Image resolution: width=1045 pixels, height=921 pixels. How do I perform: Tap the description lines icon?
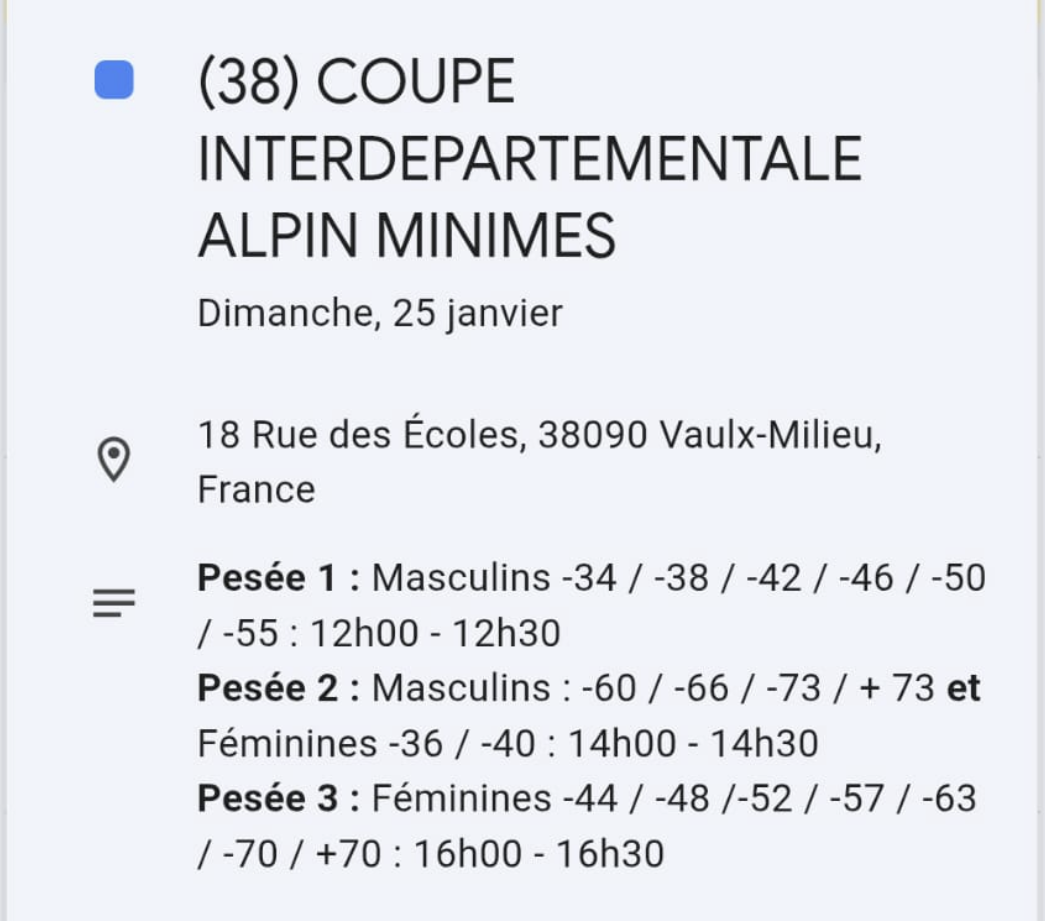point(114,603)
